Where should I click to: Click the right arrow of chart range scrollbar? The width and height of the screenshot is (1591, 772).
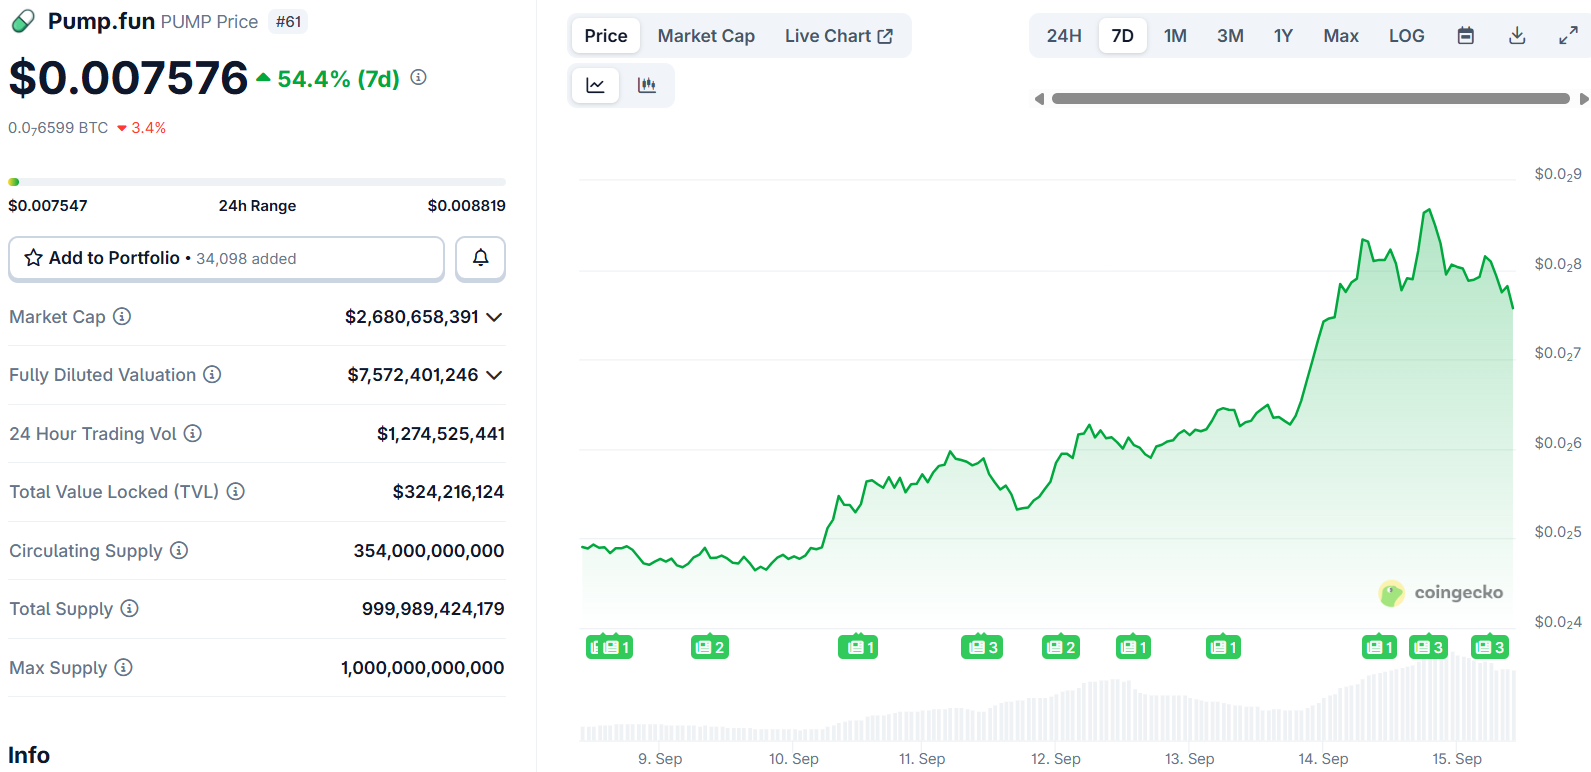point(1584,99)
